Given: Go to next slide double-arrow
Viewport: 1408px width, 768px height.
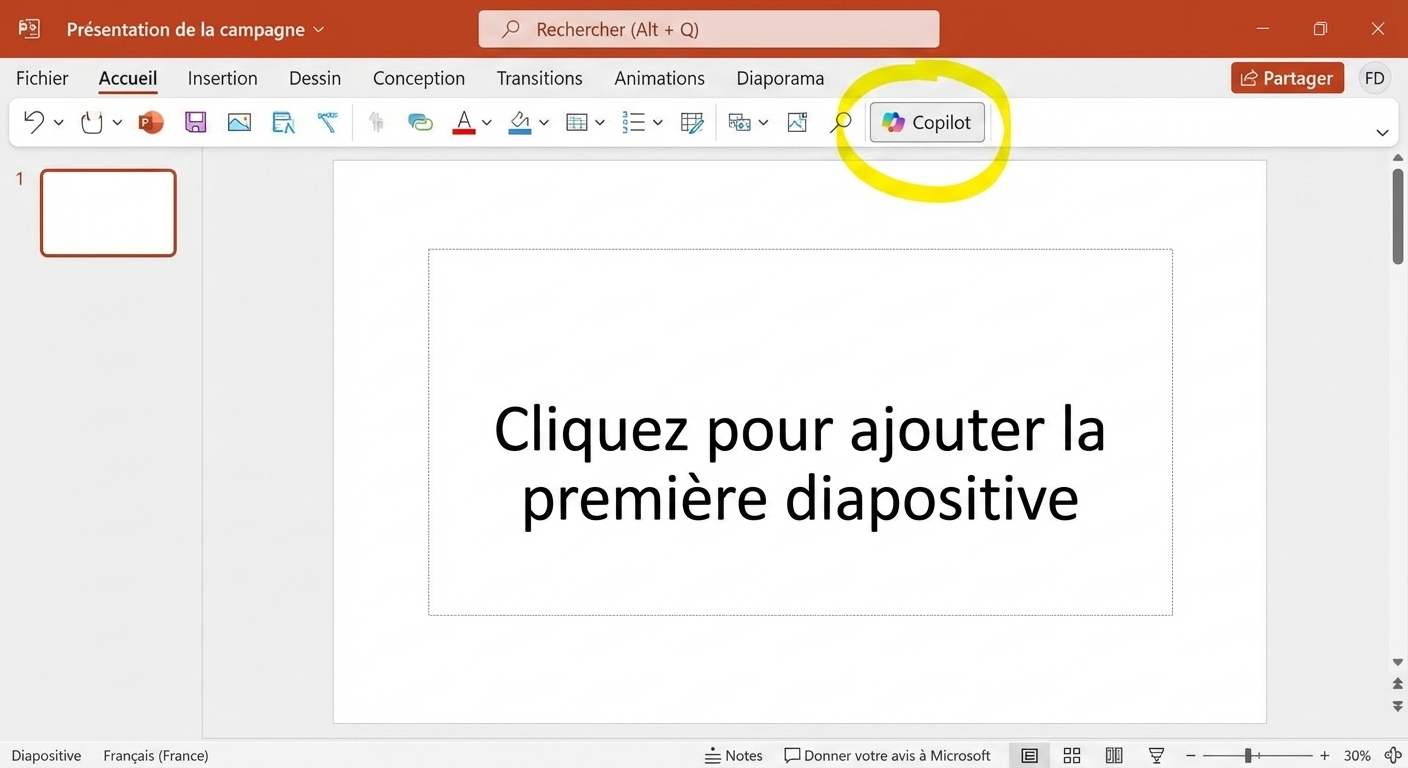Looking at the screenshot, I should click(x=1397, y=706).
